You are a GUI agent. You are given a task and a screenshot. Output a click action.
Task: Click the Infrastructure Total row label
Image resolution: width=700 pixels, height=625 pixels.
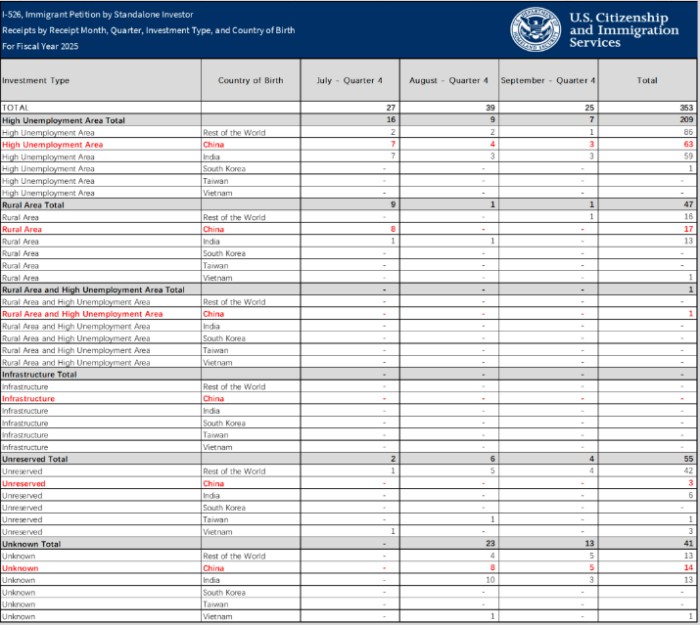[39, 374]
